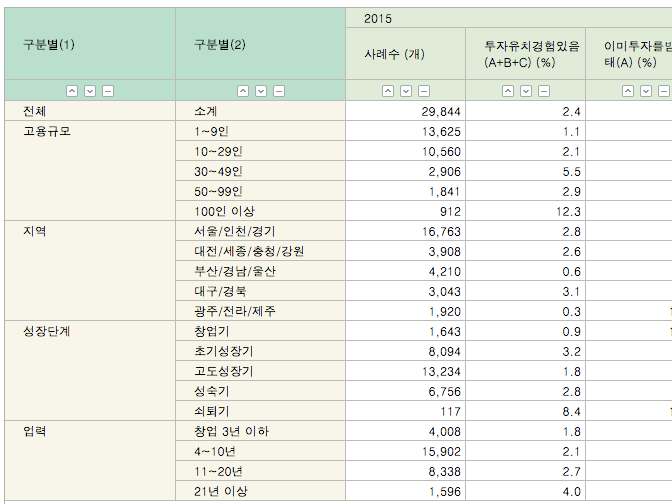Sort 사례수 (개) column ascending
672x504 pixels.
coord(388,91)
